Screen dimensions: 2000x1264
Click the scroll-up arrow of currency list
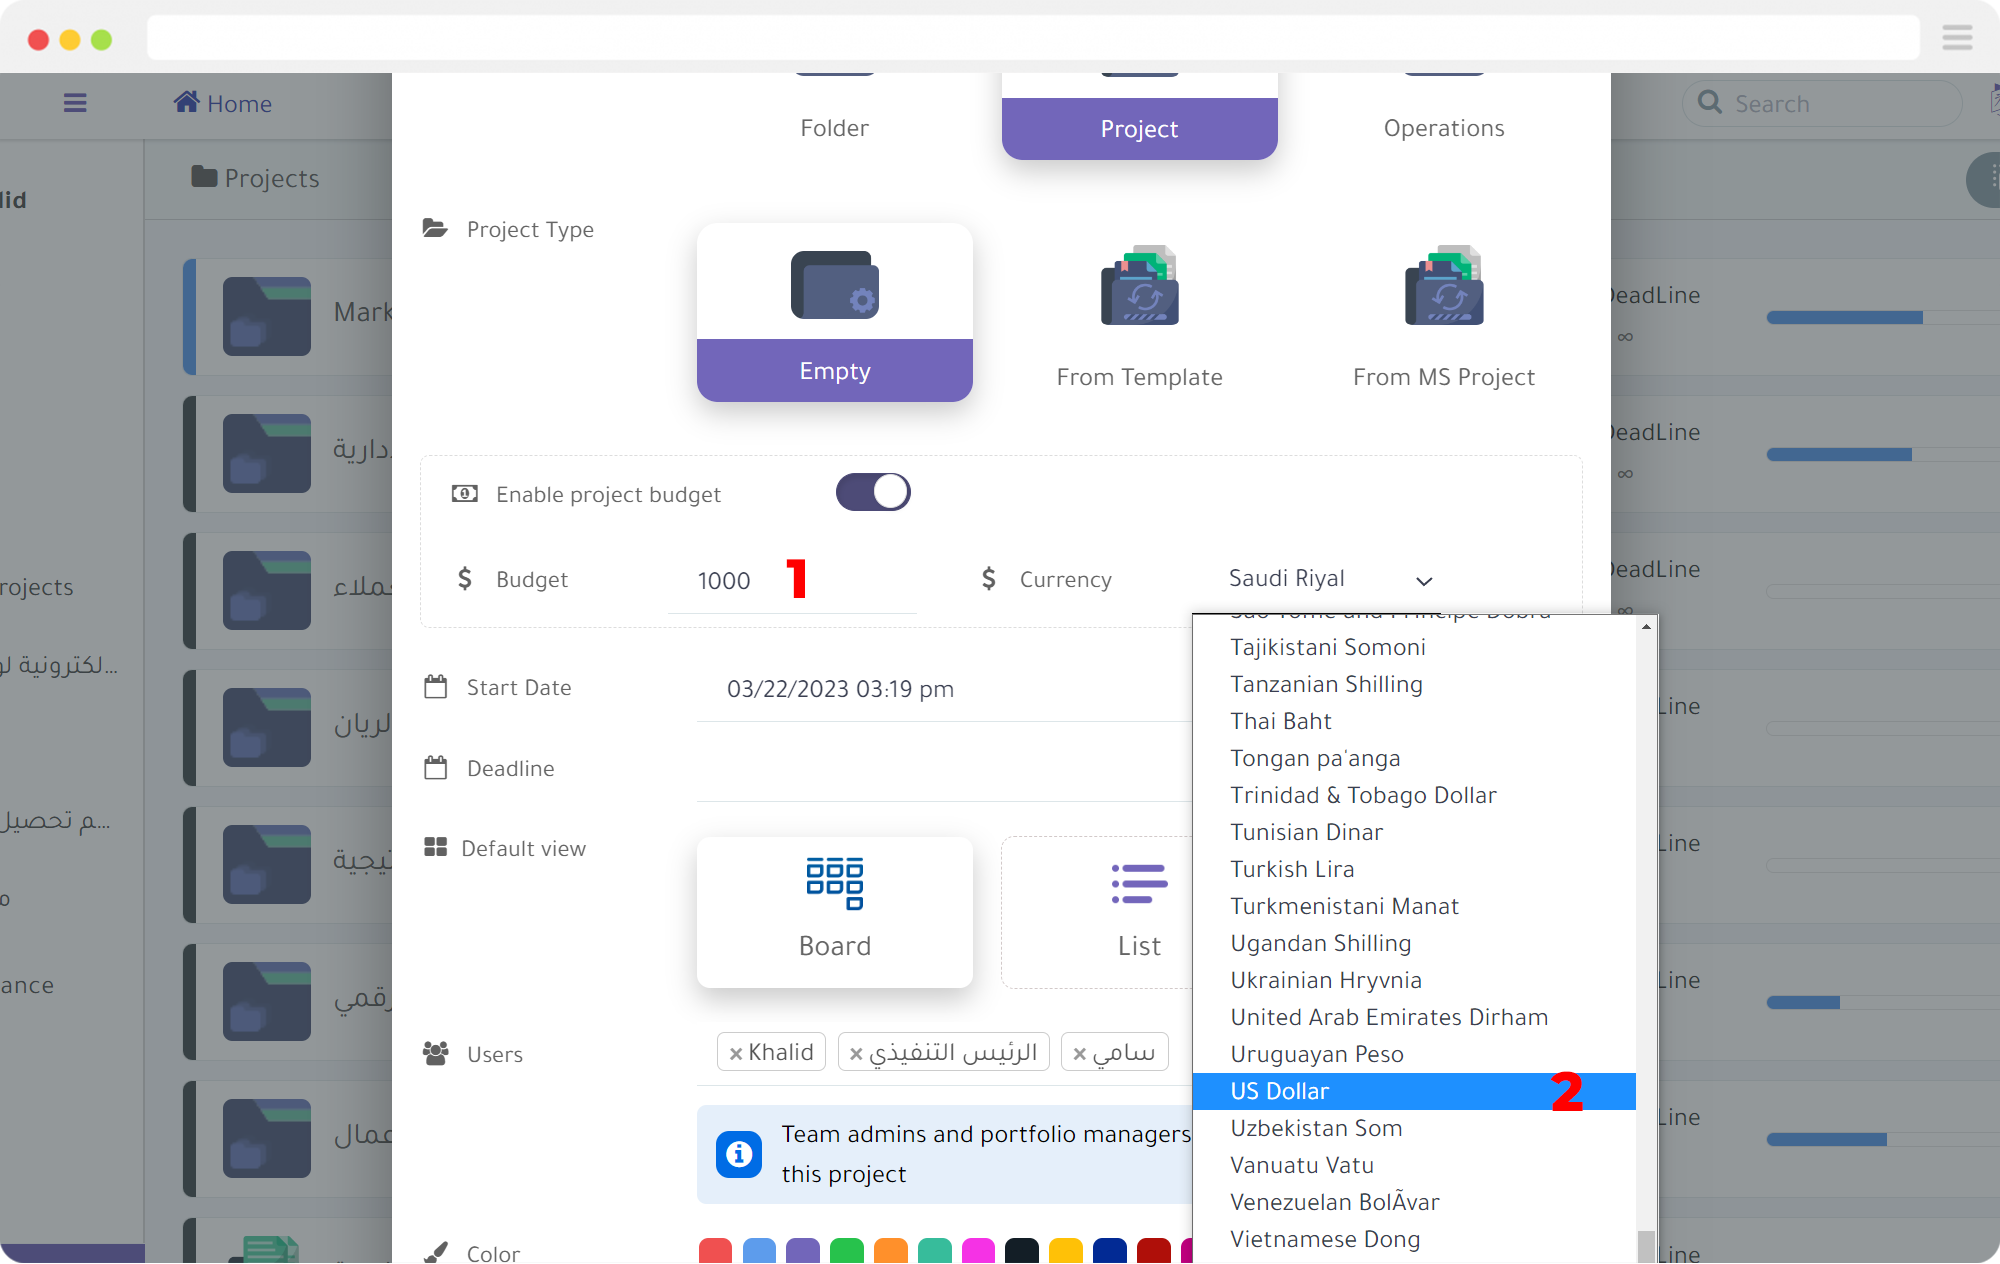[x=1646, y=627]
